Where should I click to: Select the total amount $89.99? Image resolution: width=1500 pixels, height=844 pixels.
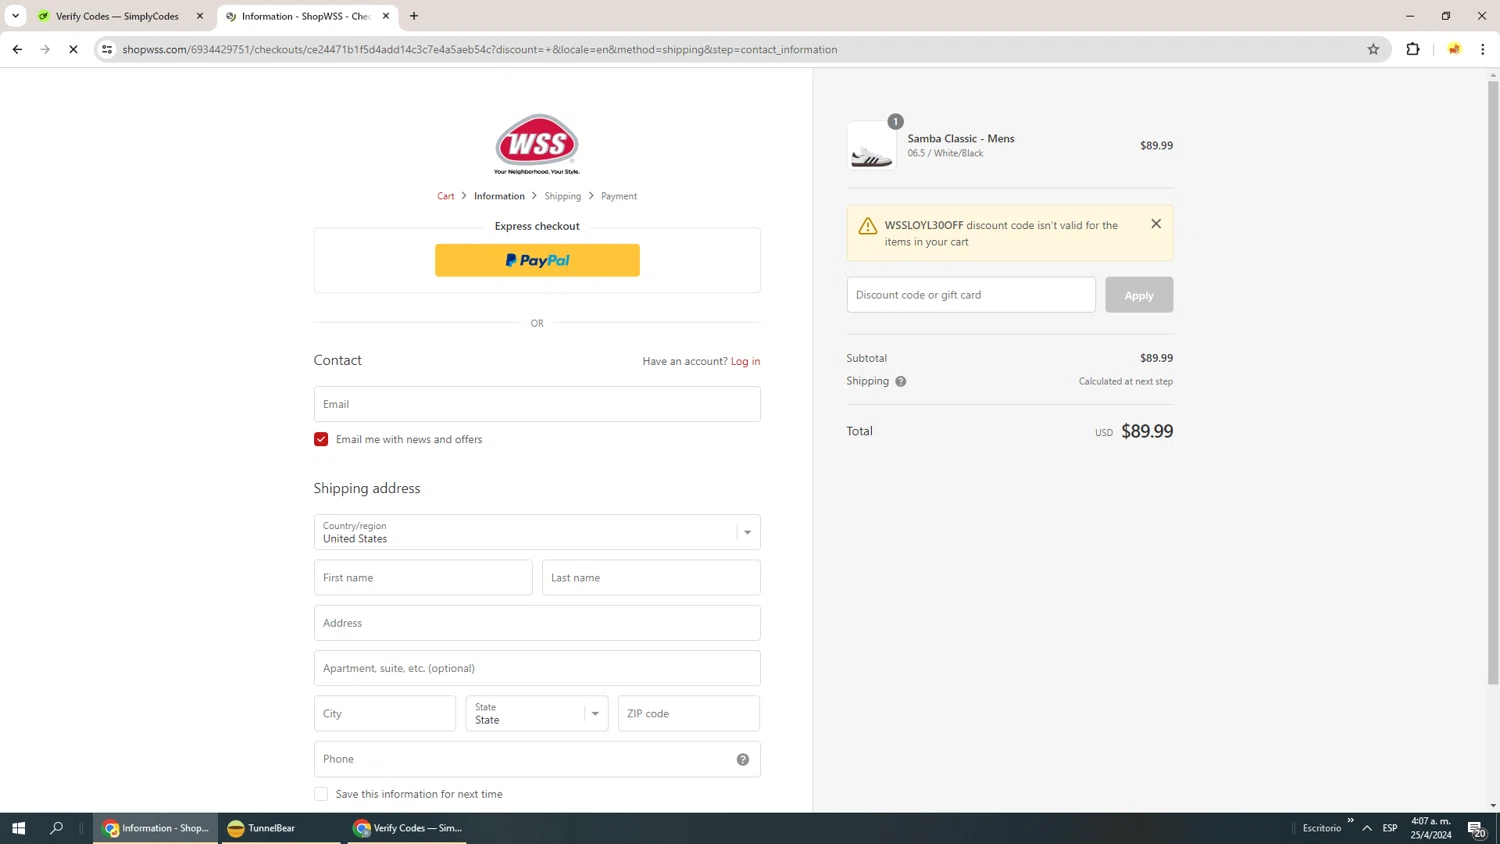click(1147, 431)
